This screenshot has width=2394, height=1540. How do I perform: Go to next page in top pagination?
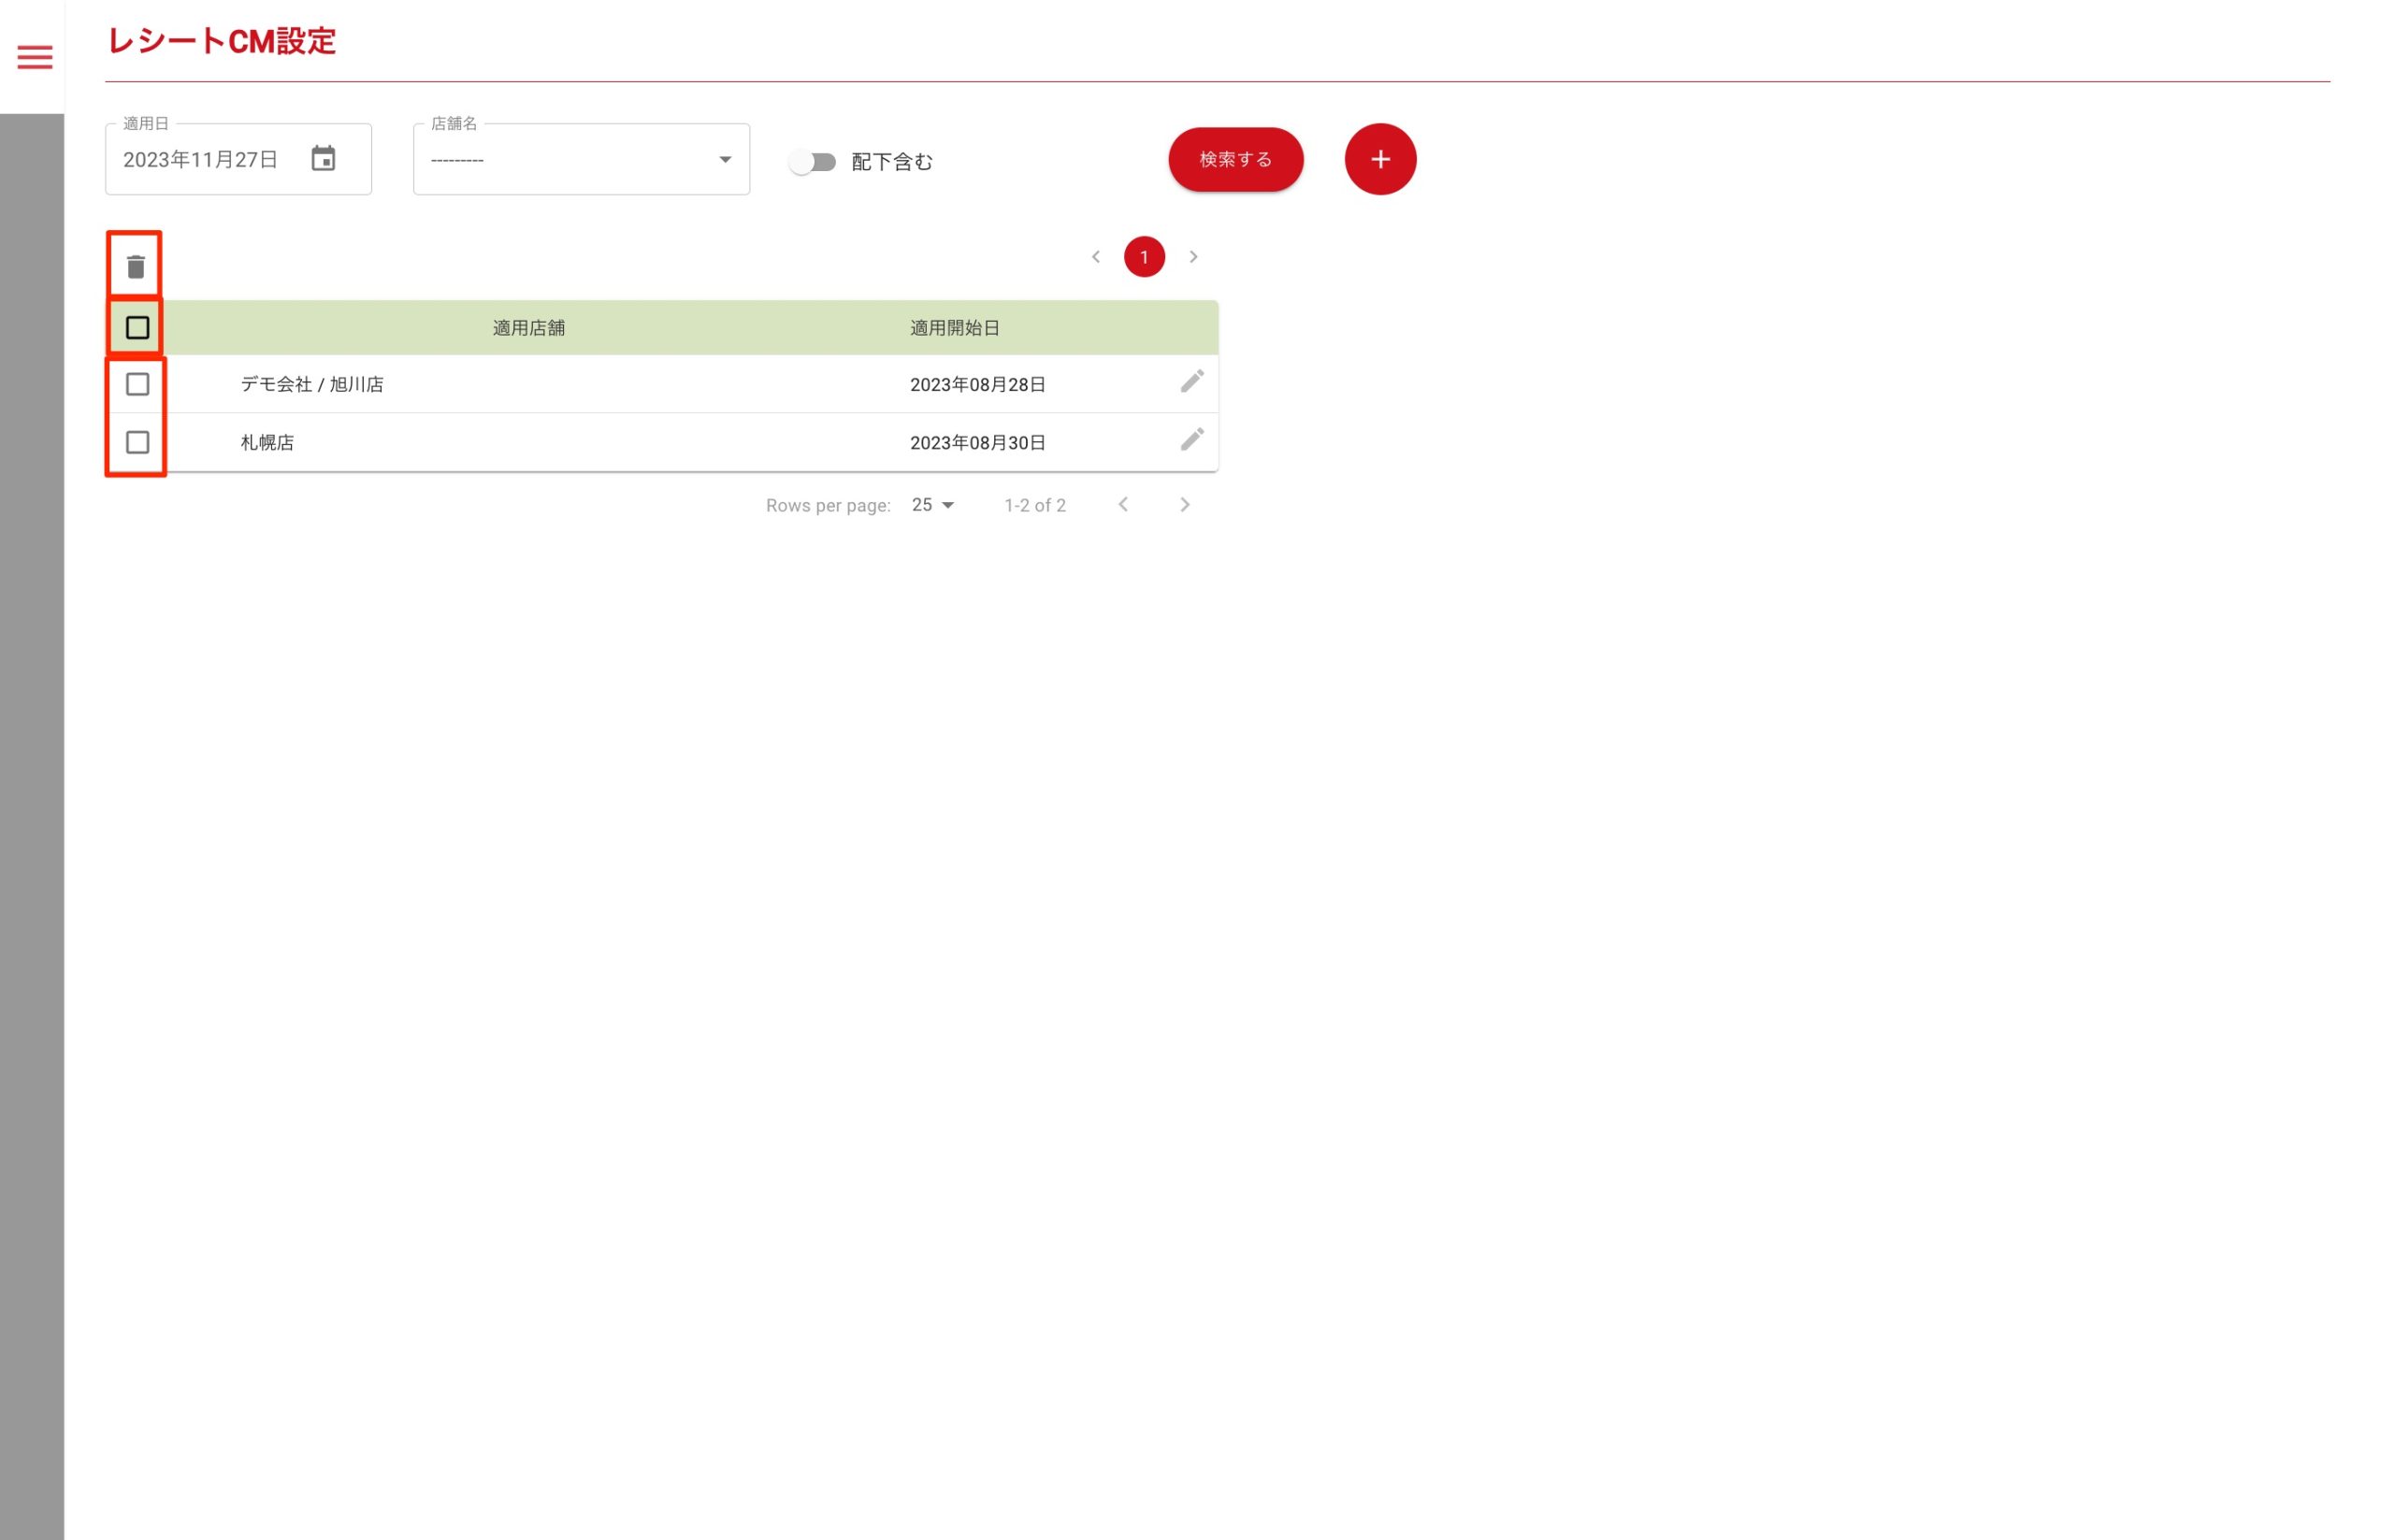(x=1192, y=257)
